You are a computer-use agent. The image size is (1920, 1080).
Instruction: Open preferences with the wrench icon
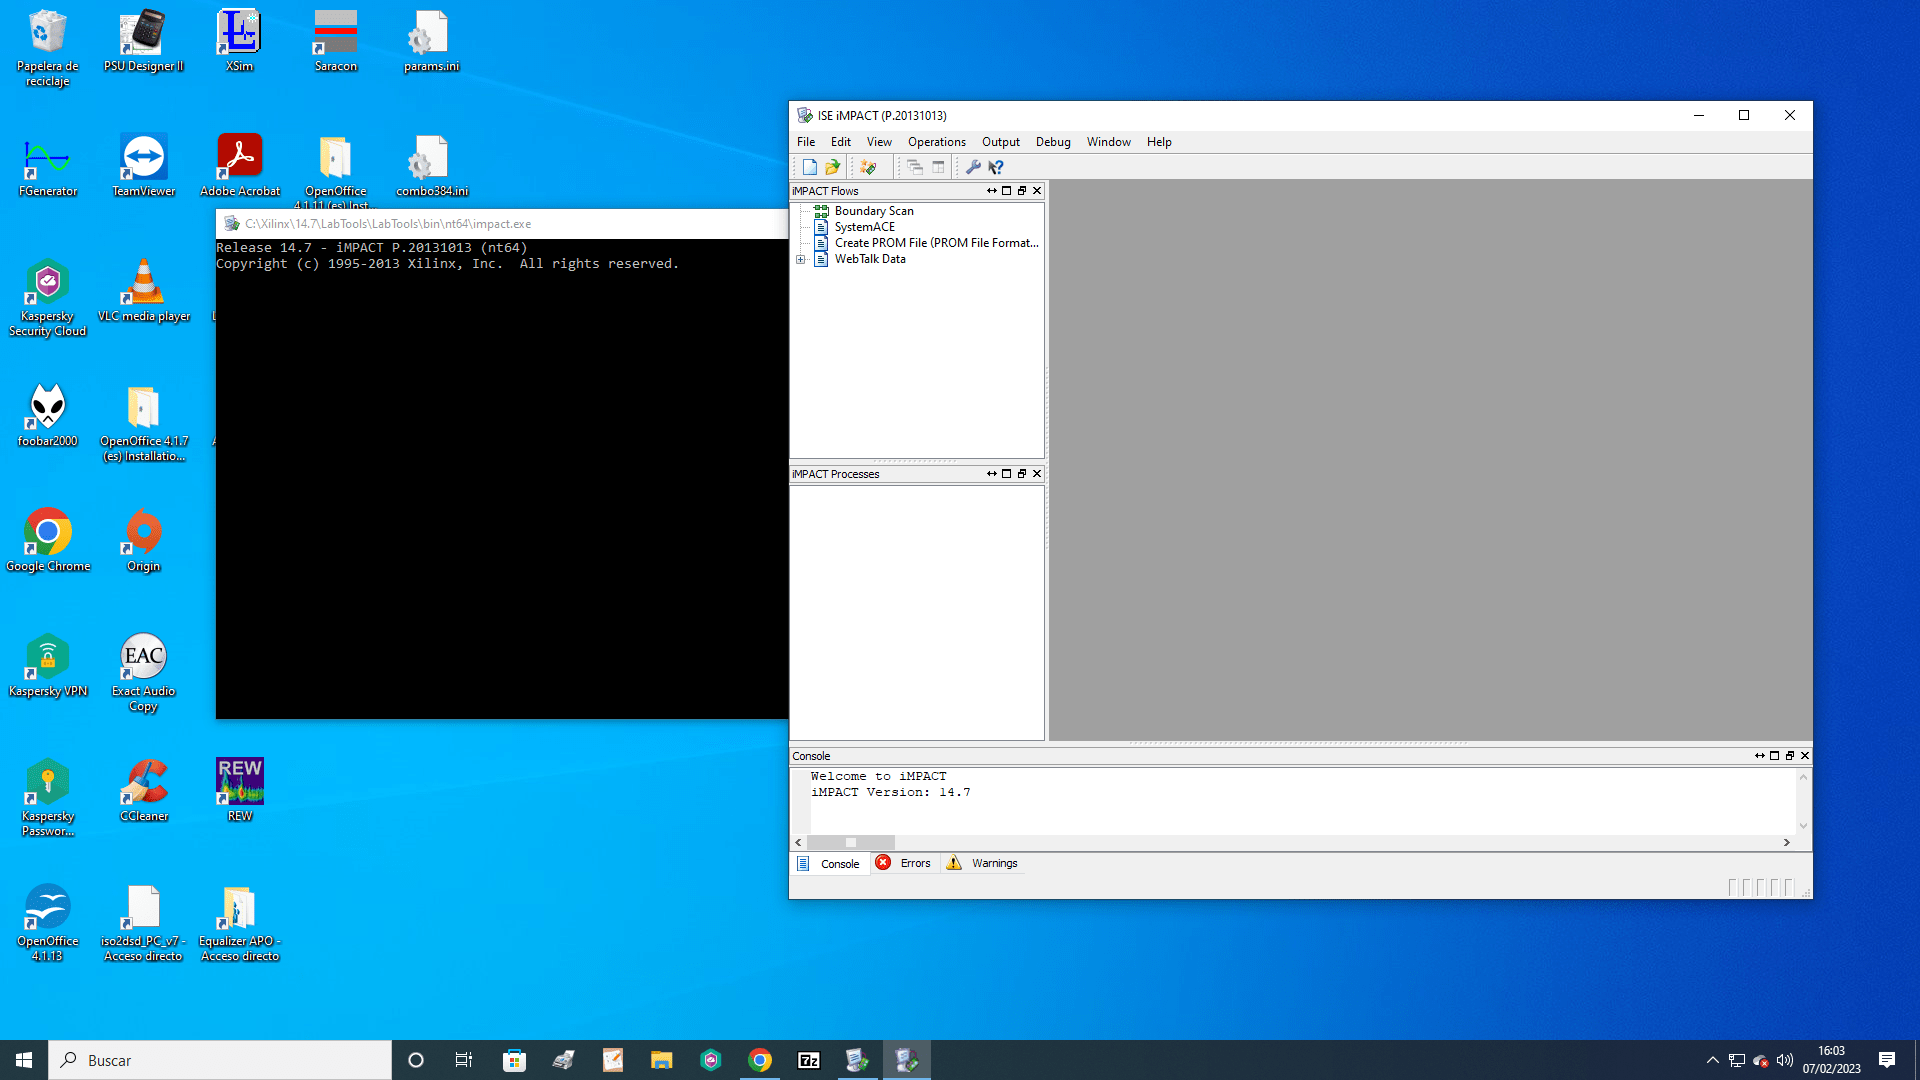pos(973,167)
